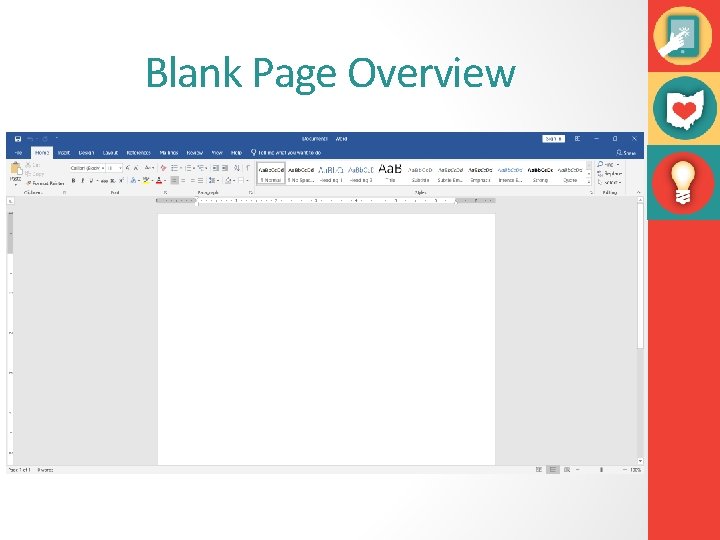Switch to the Design tab
The height and width of the screenshot is (540, 720).
pyautogui.click(x=86, y=152)
